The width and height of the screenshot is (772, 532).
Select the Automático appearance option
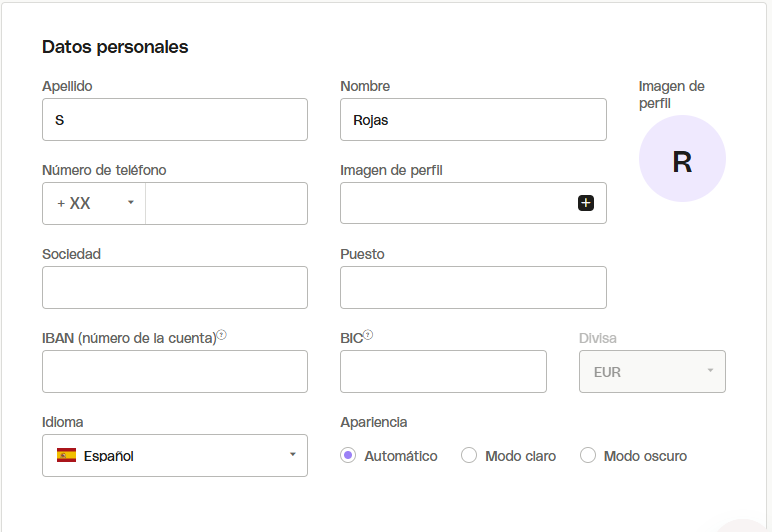[348, 456]
